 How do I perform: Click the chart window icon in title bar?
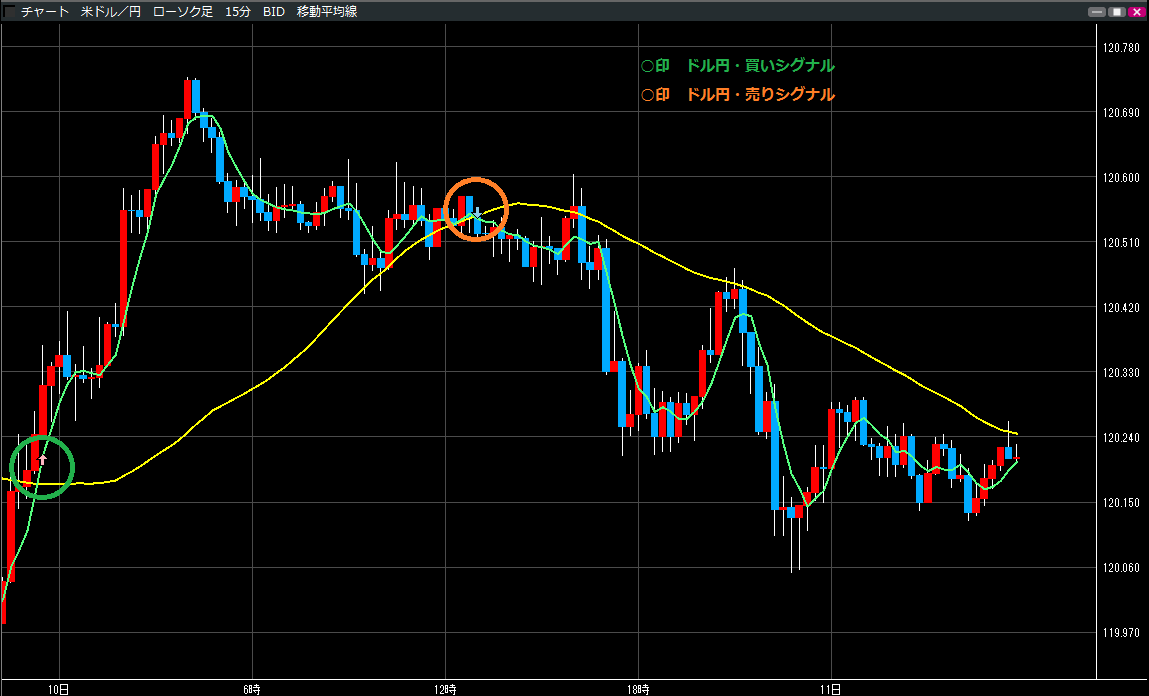9,11
